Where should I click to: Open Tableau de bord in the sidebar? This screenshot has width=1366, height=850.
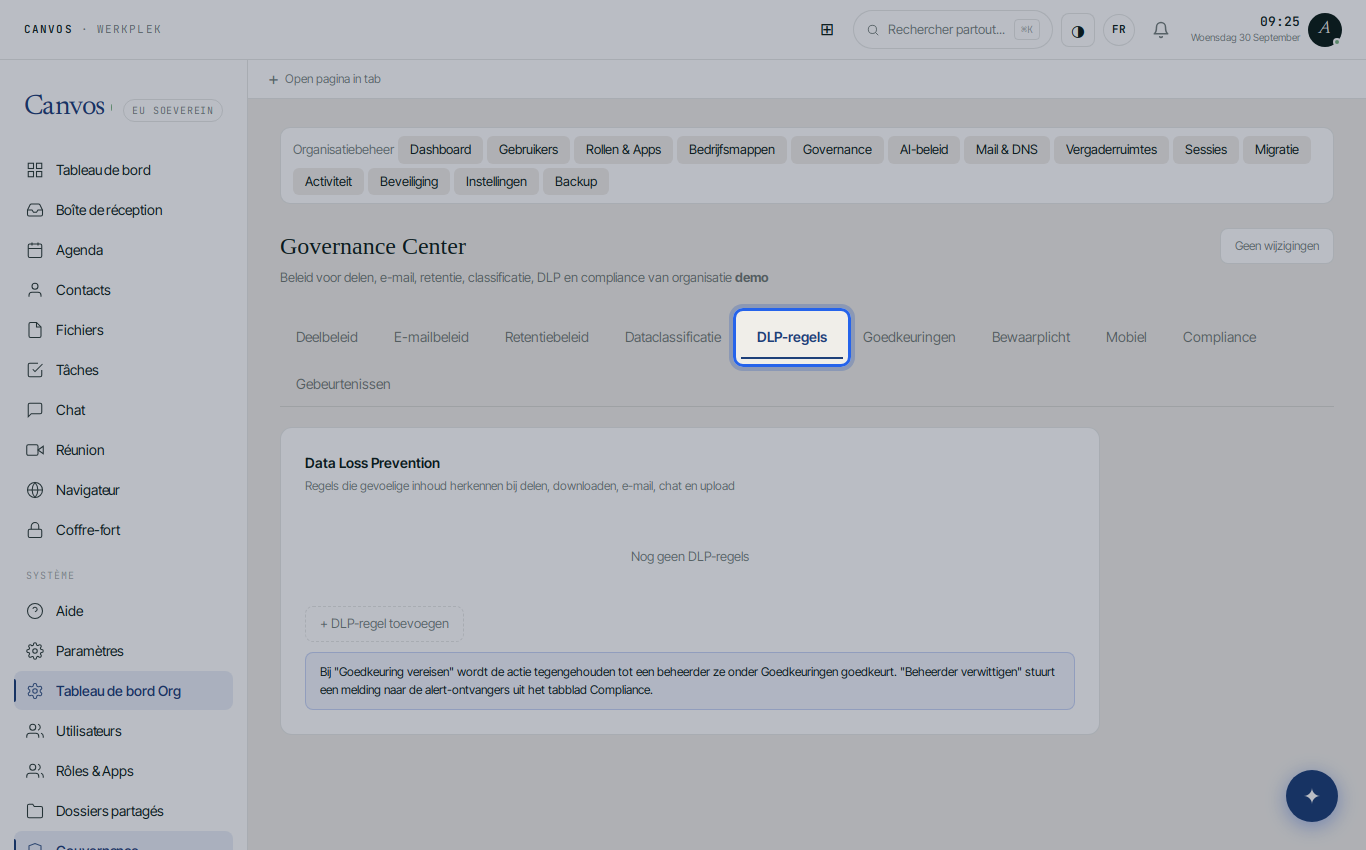(124, 170)
